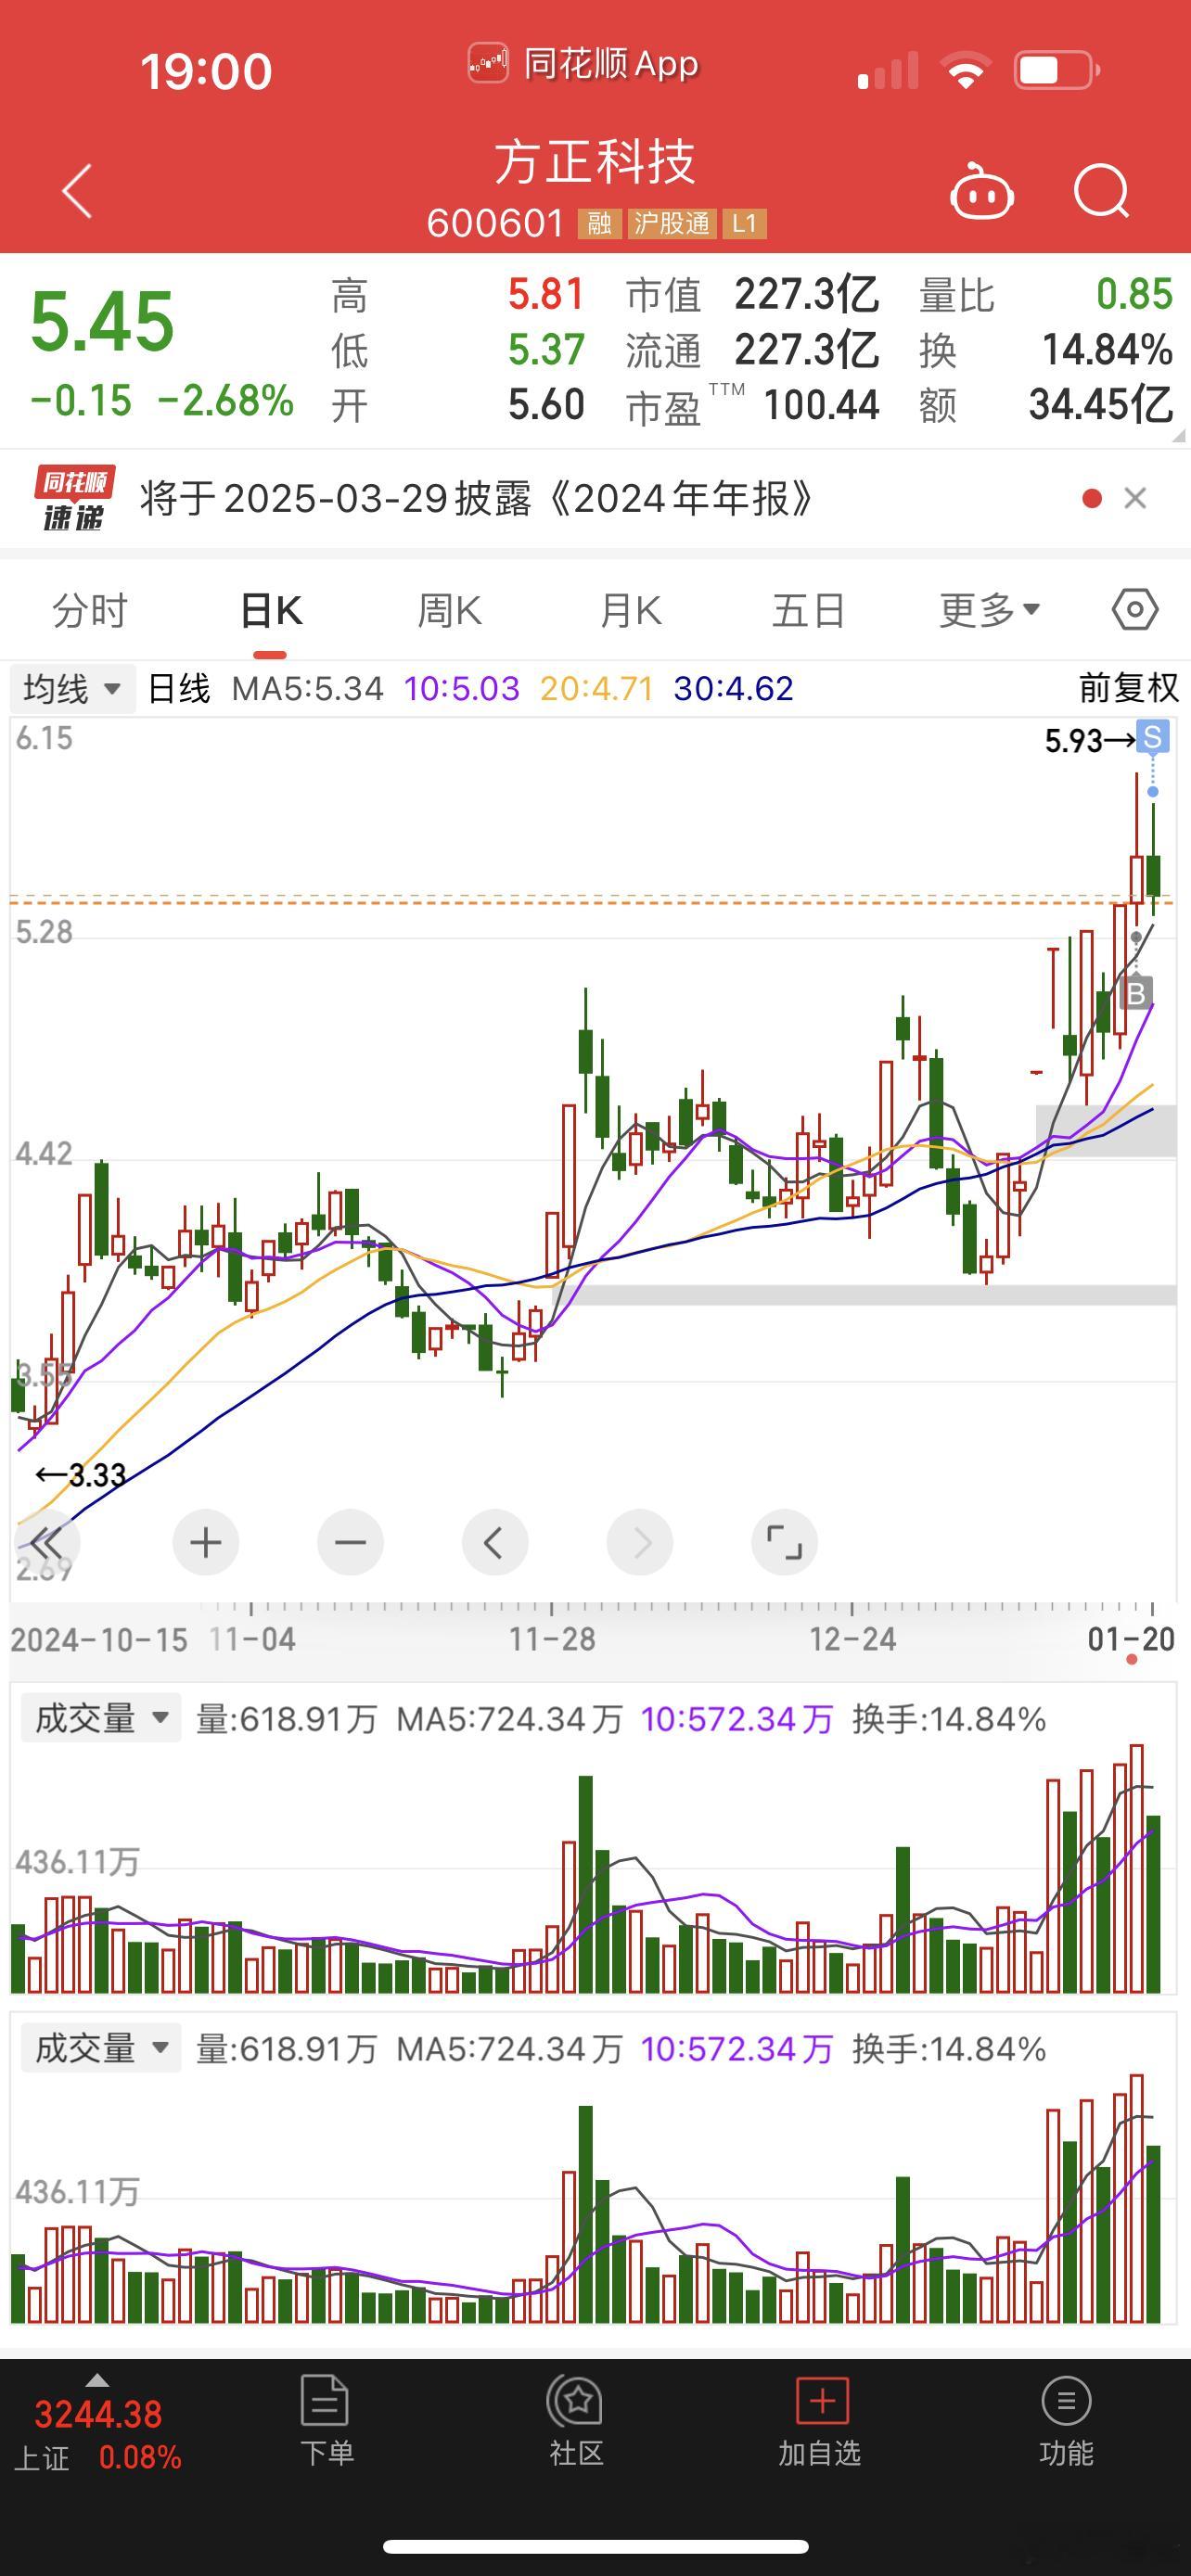Viewport: 1191px width, 2576px height.
Task: Tap MA5:5.34 legend value
Action: click(307, 689)
